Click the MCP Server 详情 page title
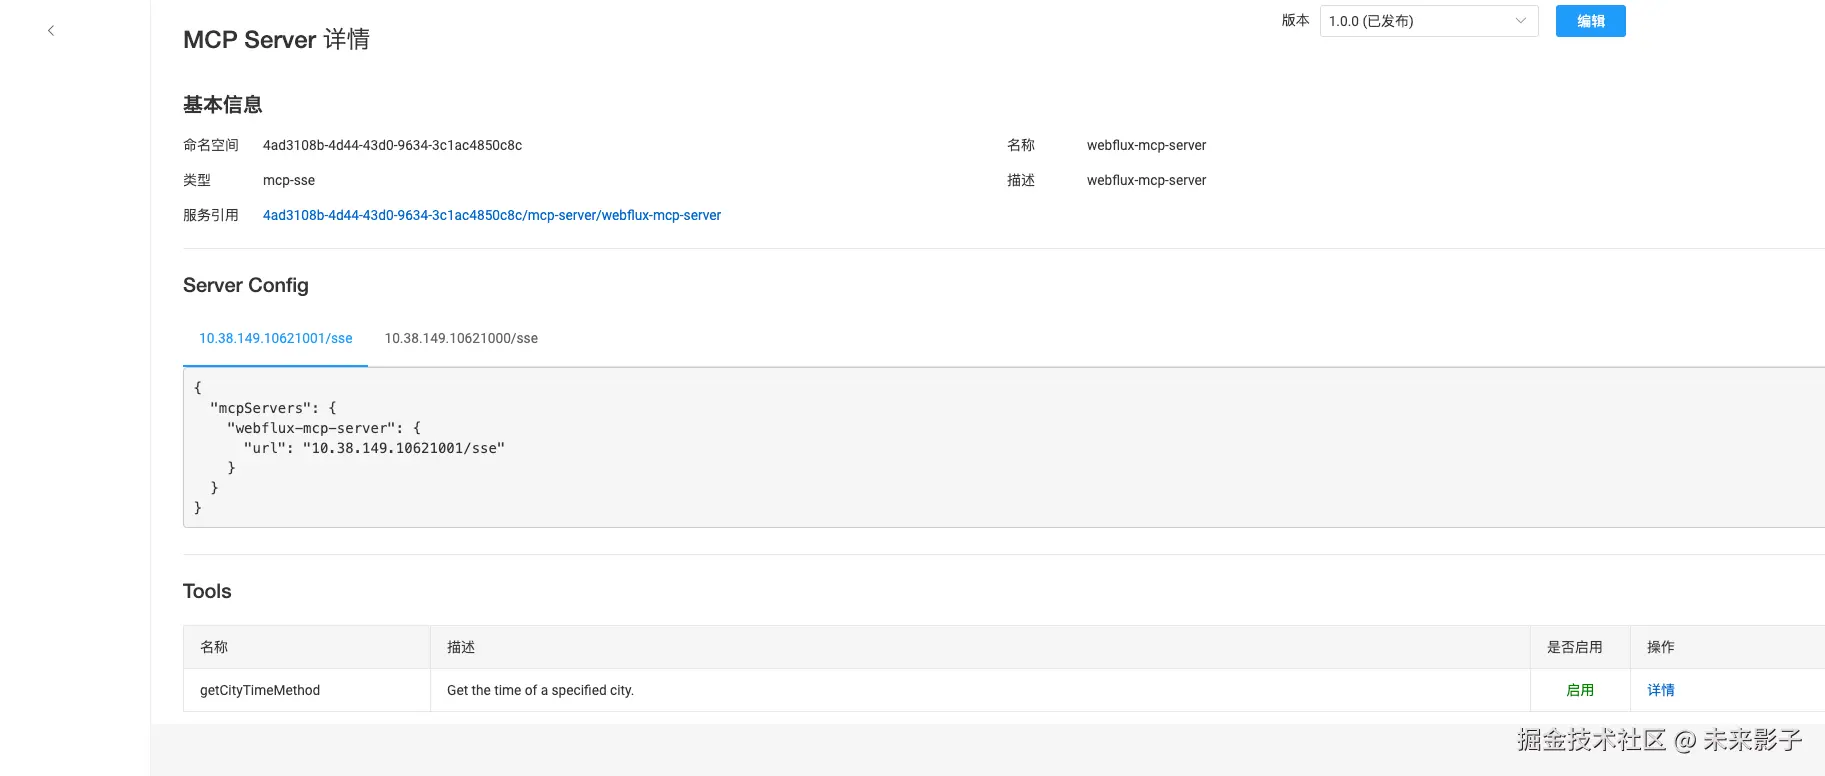This screenshot has width=1825, height=776. [x=276, y=40]
